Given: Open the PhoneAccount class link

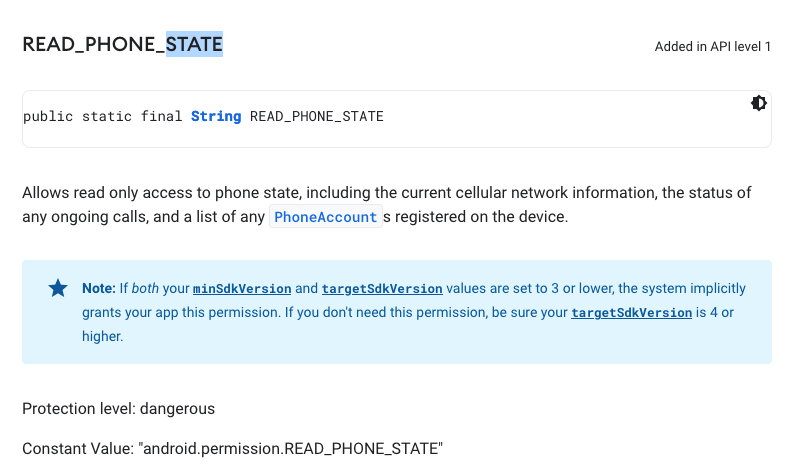Looking at the screenshot, I should point(326,217).
